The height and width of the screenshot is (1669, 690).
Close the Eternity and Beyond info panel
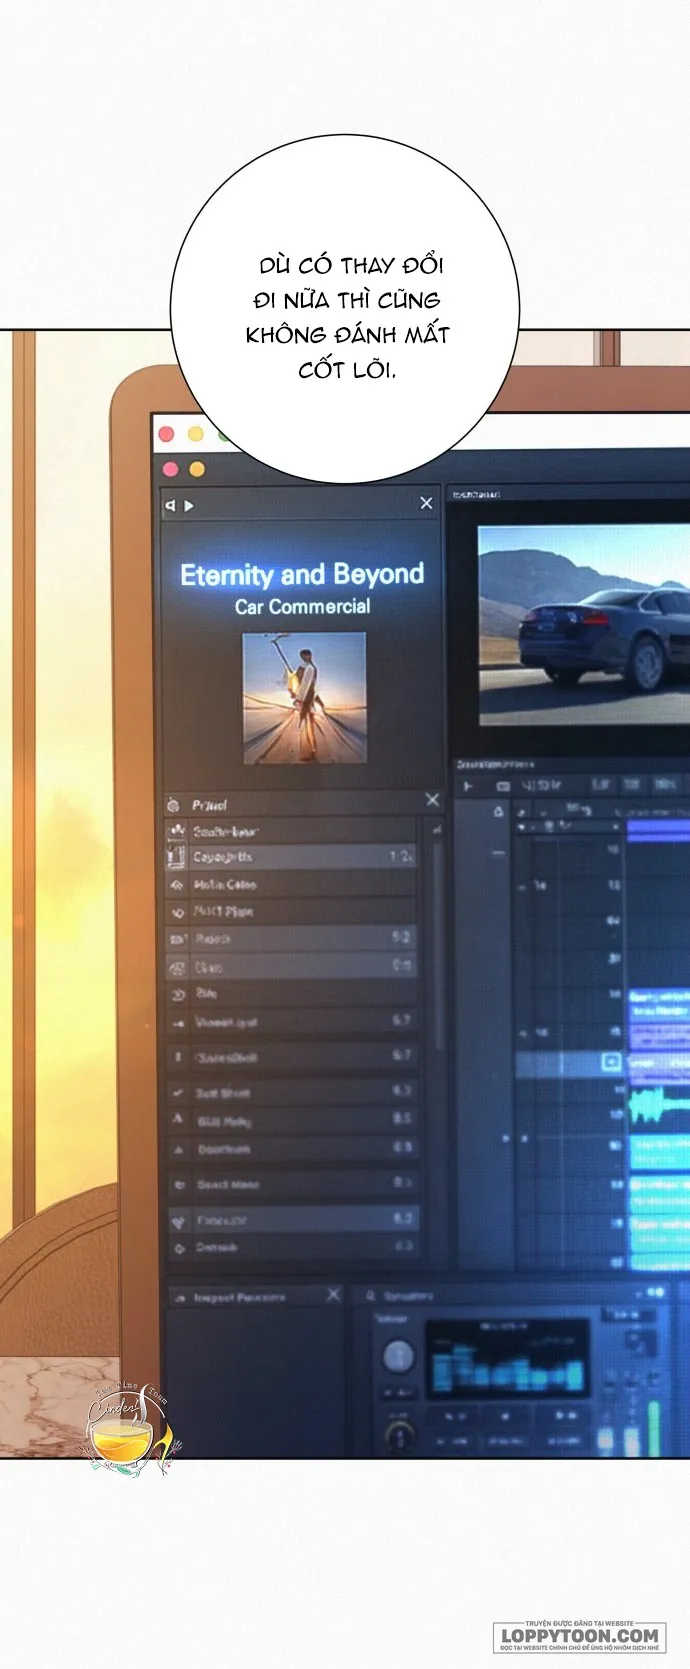(x=426, y=503)
